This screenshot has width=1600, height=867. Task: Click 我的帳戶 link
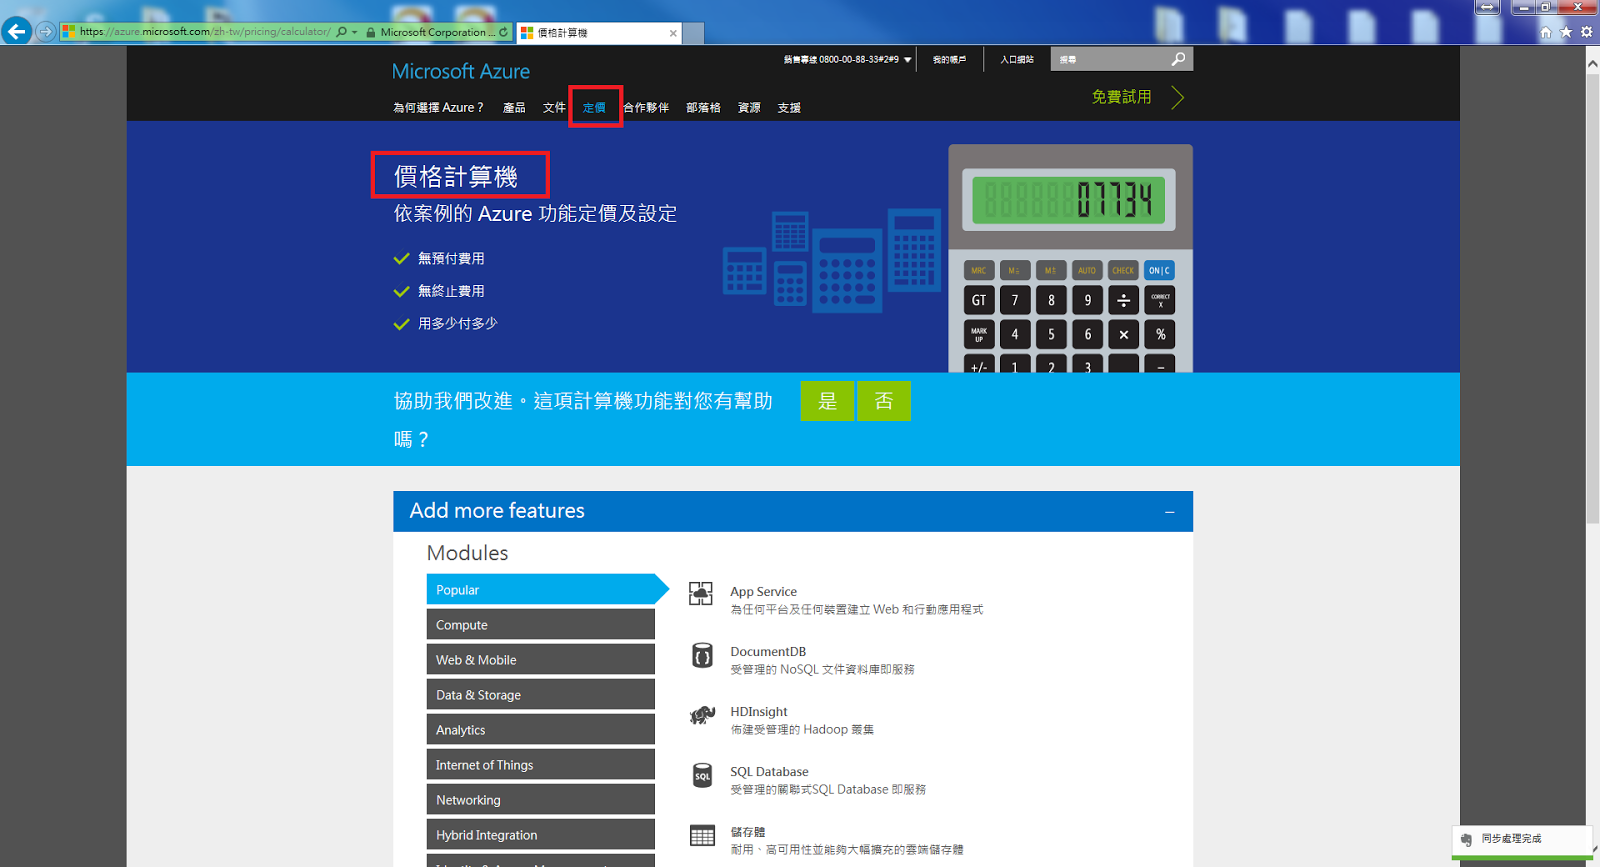click(x=949, y=60)
